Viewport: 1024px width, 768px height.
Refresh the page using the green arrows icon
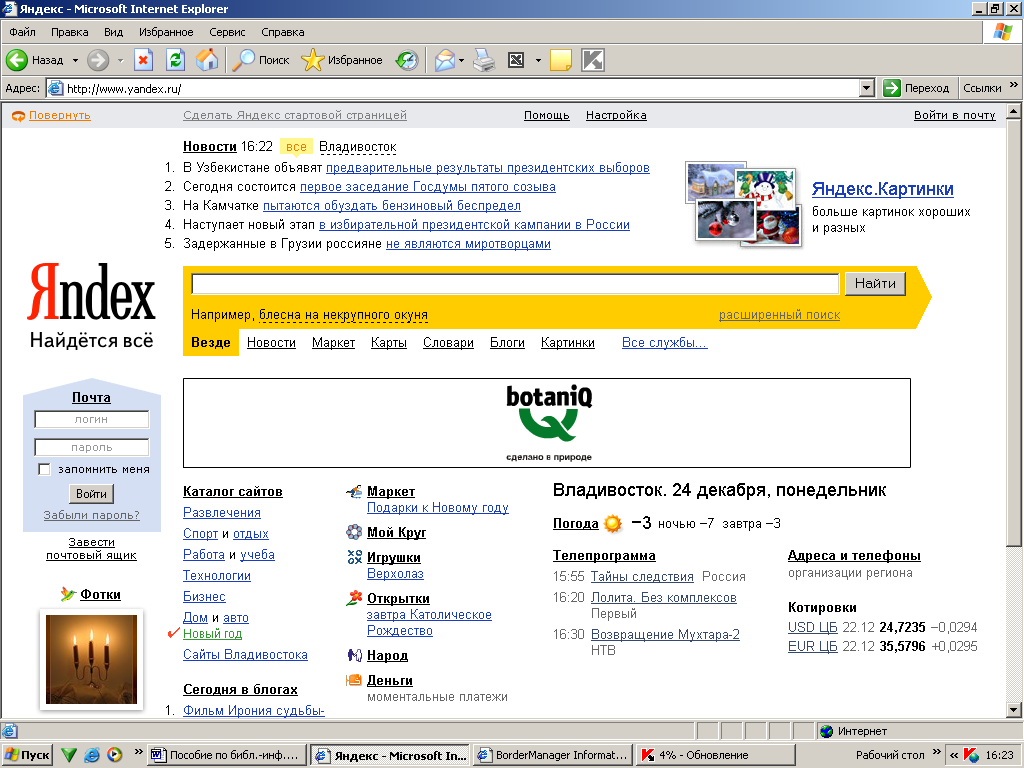tap(175, 60)
